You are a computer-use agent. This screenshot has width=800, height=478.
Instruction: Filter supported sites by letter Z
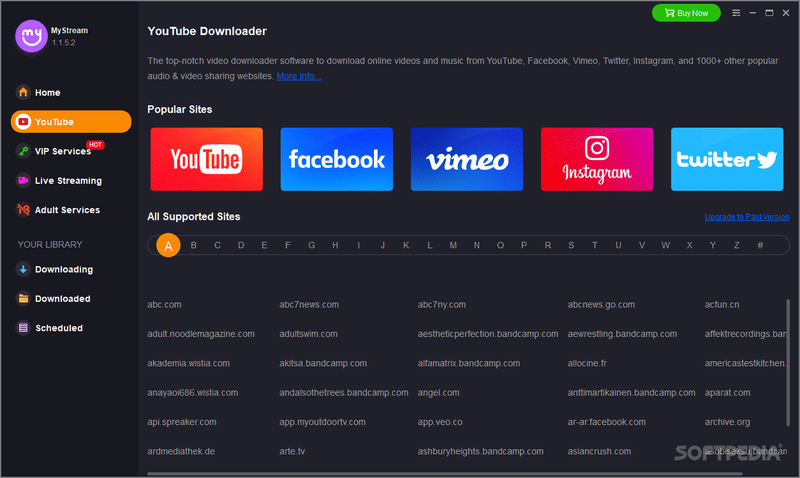click(x=737, y=245)
